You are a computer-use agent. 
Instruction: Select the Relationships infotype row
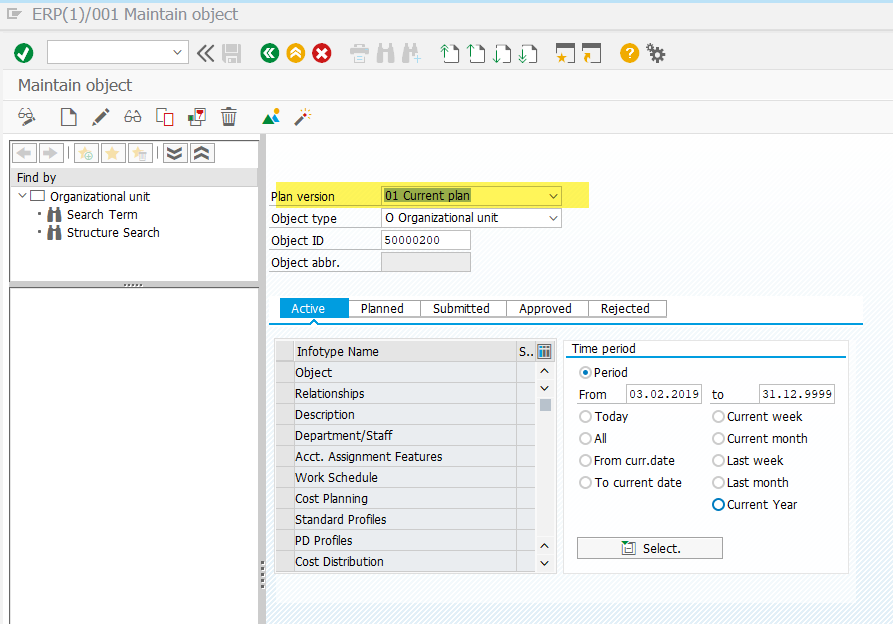[x=405, y=393]
